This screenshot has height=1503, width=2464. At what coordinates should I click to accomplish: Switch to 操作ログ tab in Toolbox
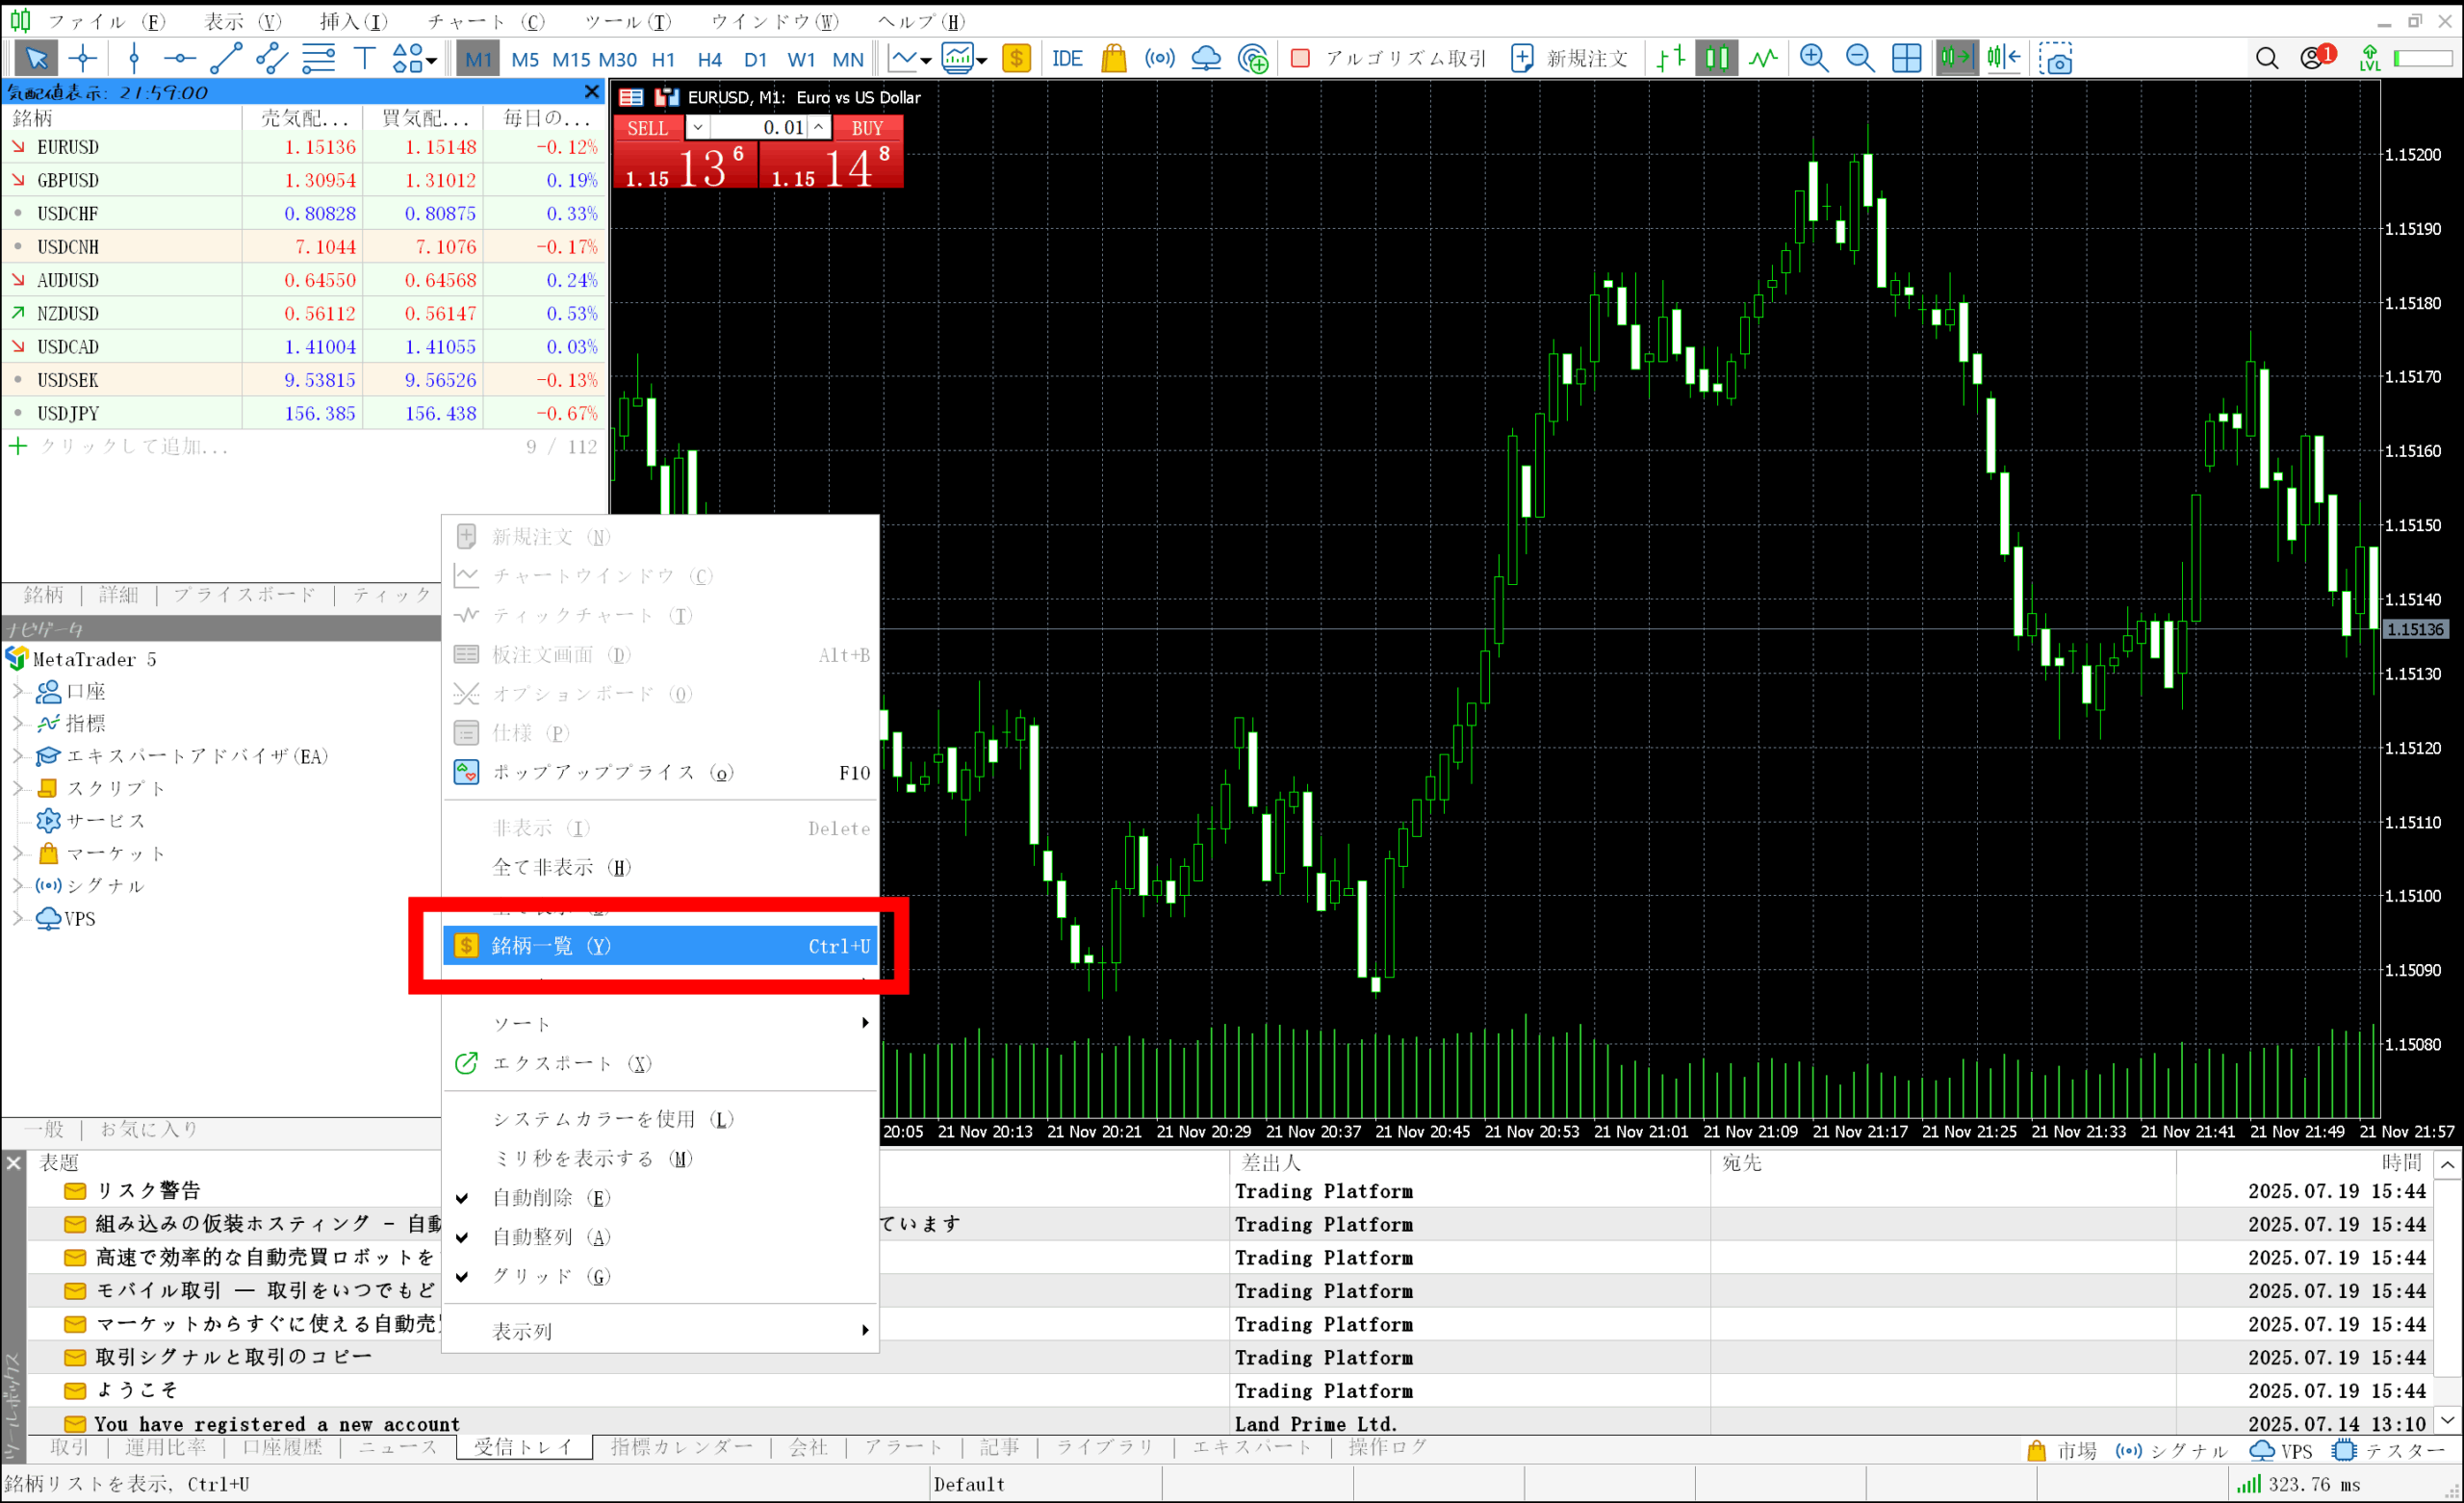coord(1388,1446)
